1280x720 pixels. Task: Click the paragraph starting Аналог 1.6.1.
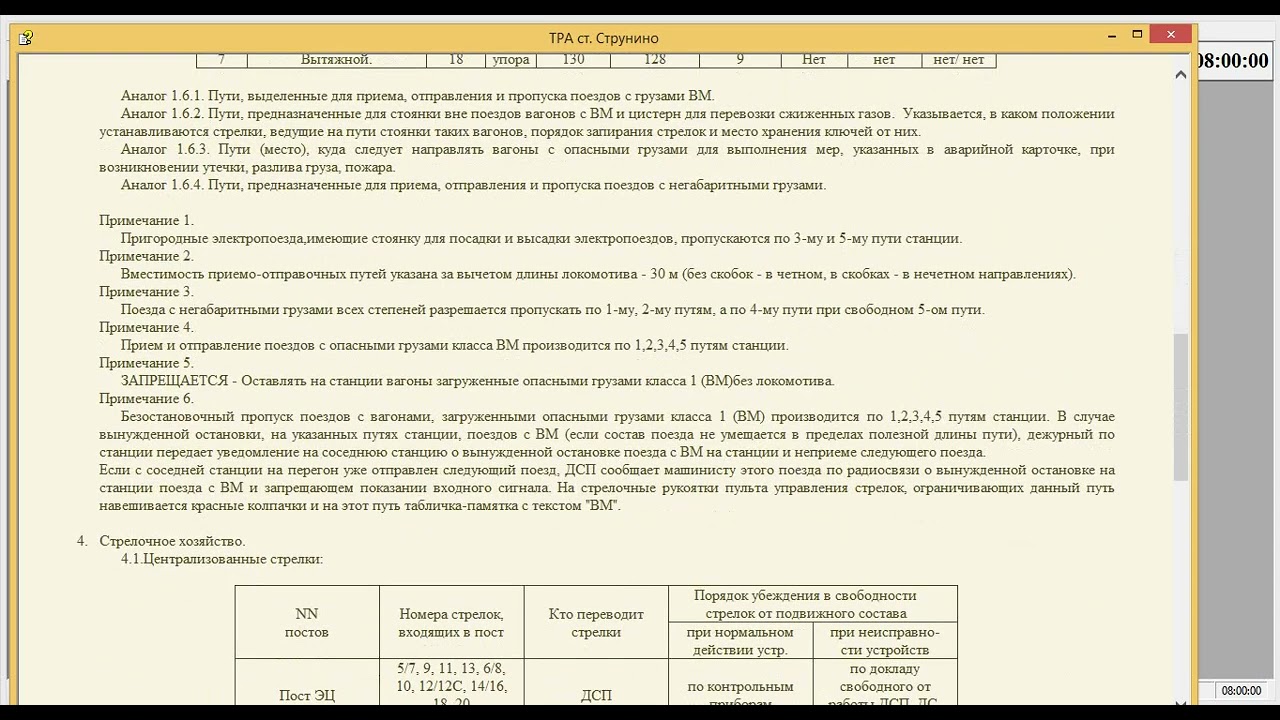(x=418, y=96)
